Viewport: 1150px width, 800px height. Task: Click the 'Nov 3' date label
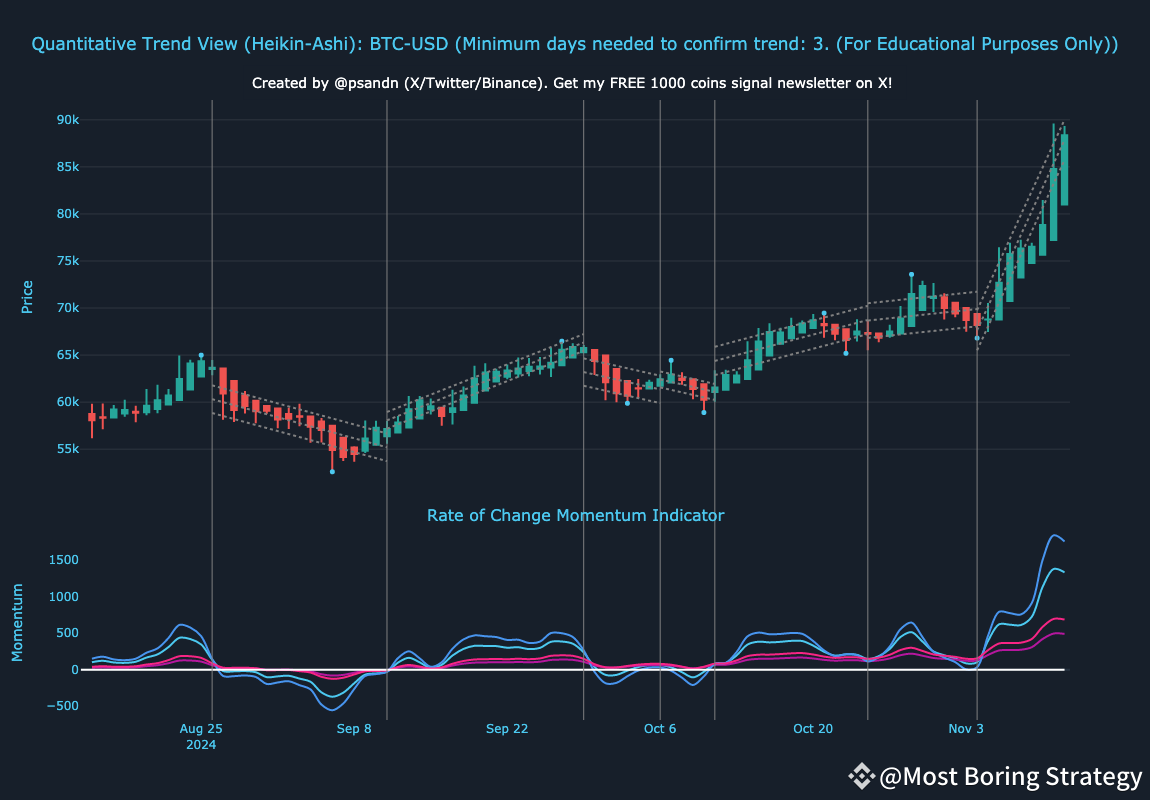click(966, 729)
